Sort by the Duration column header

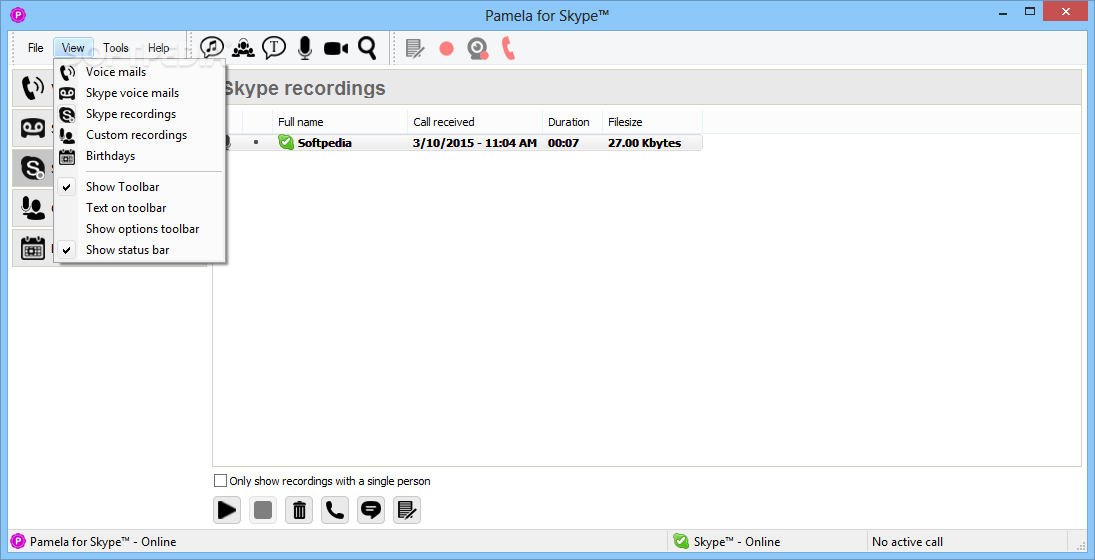tap(573, 121)
